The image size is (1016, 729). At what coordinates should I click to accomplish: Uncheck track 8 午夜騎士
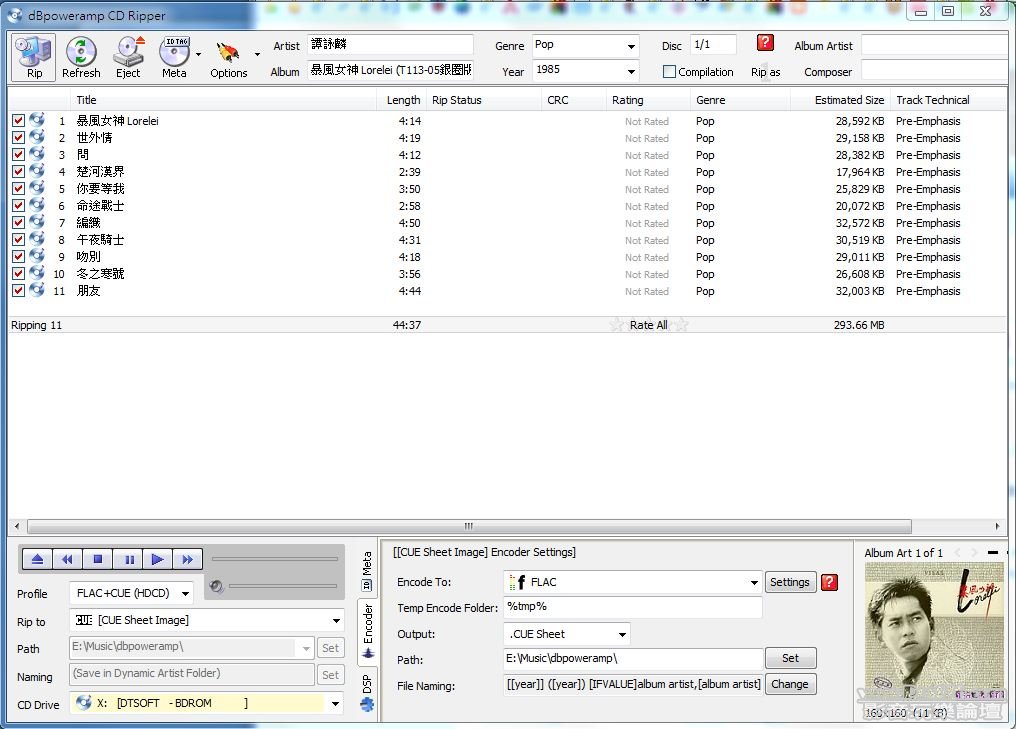[18, 240]
